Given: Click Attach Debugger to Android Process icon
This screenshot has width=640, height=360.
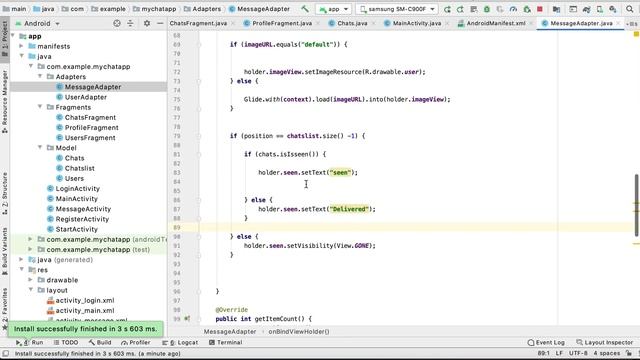Looking at the screenshot, I should pyautogui.click(x=527, y=9).
